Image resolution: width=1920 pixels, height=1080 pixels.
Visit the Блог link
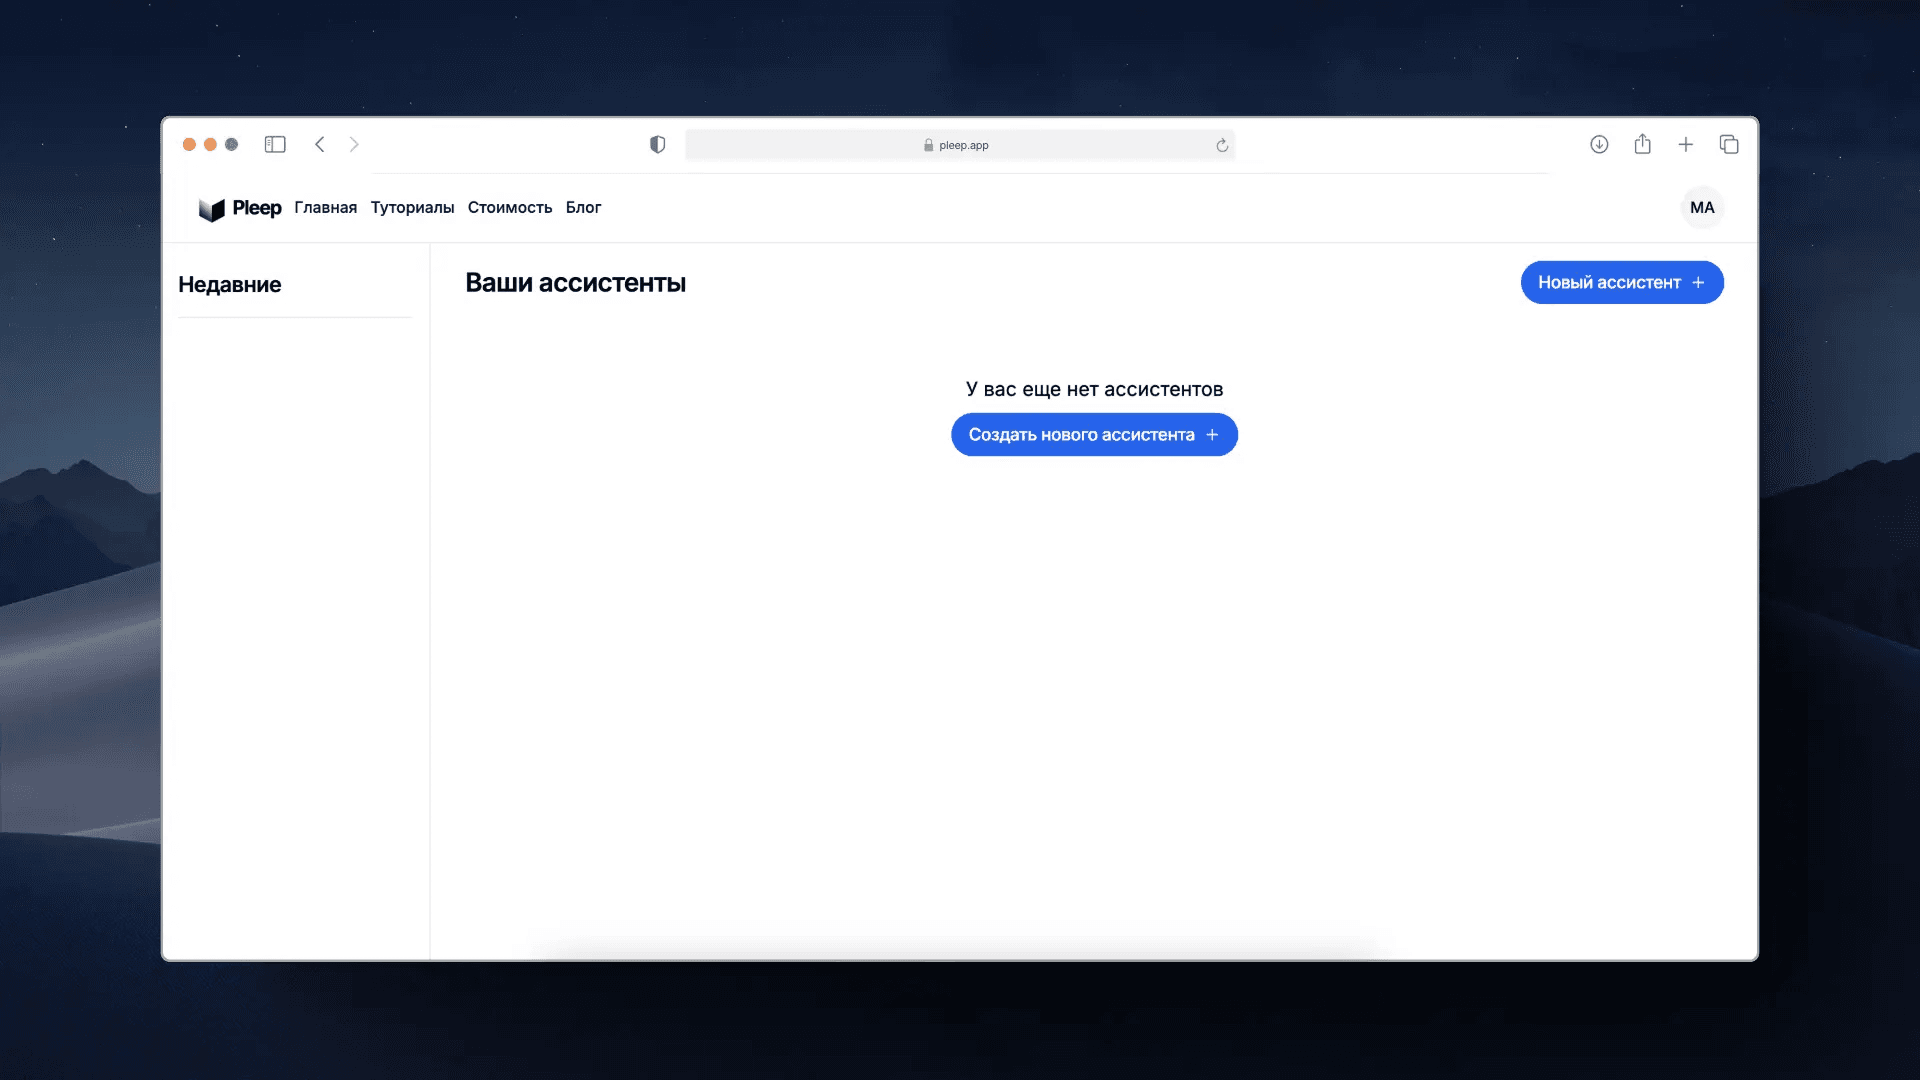click(583, 208)
